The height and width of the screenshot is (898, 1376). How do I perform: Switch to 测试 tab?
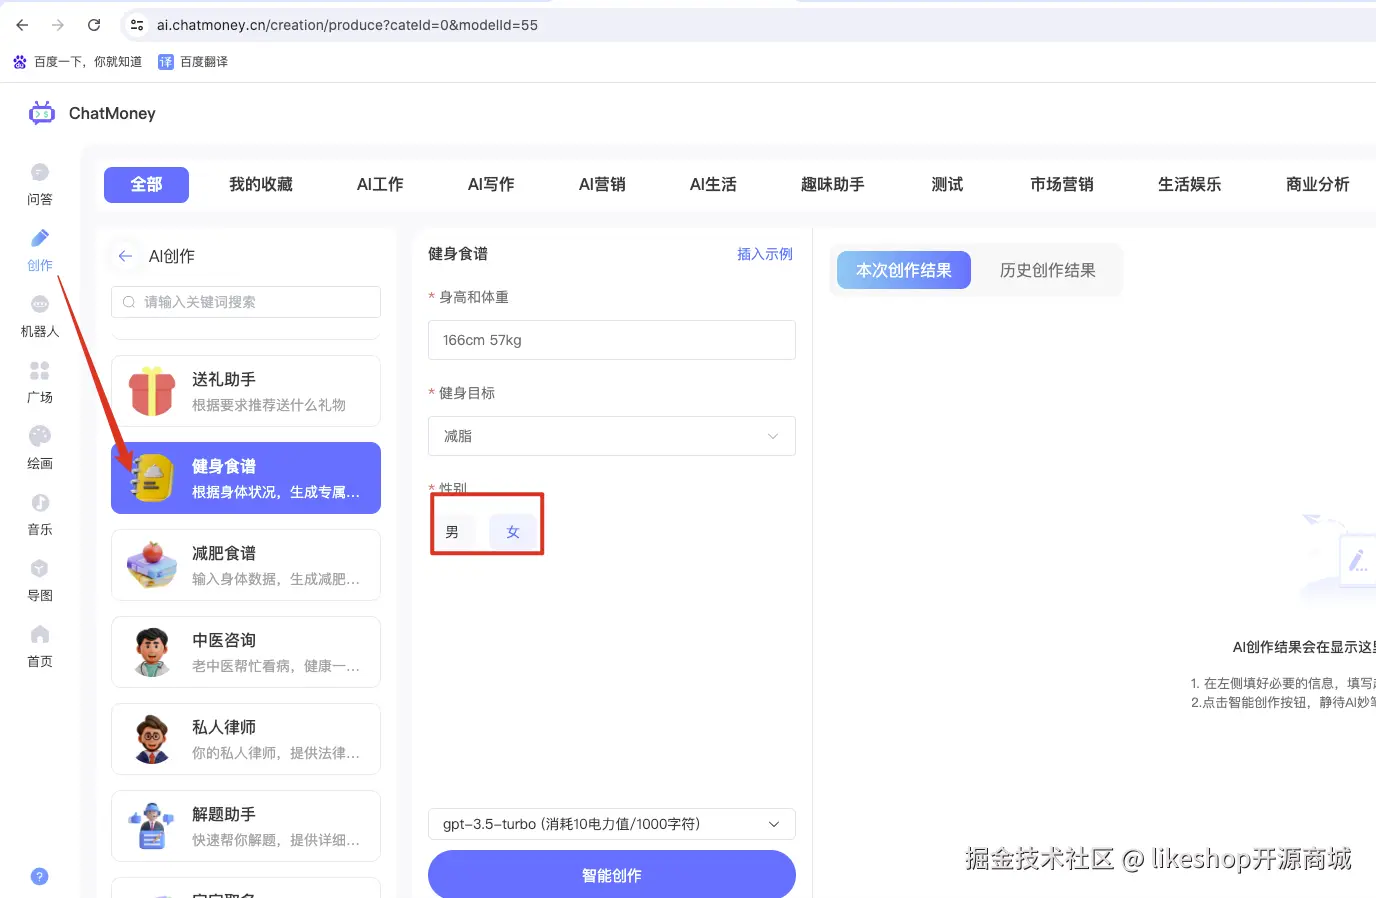[947, 184]
